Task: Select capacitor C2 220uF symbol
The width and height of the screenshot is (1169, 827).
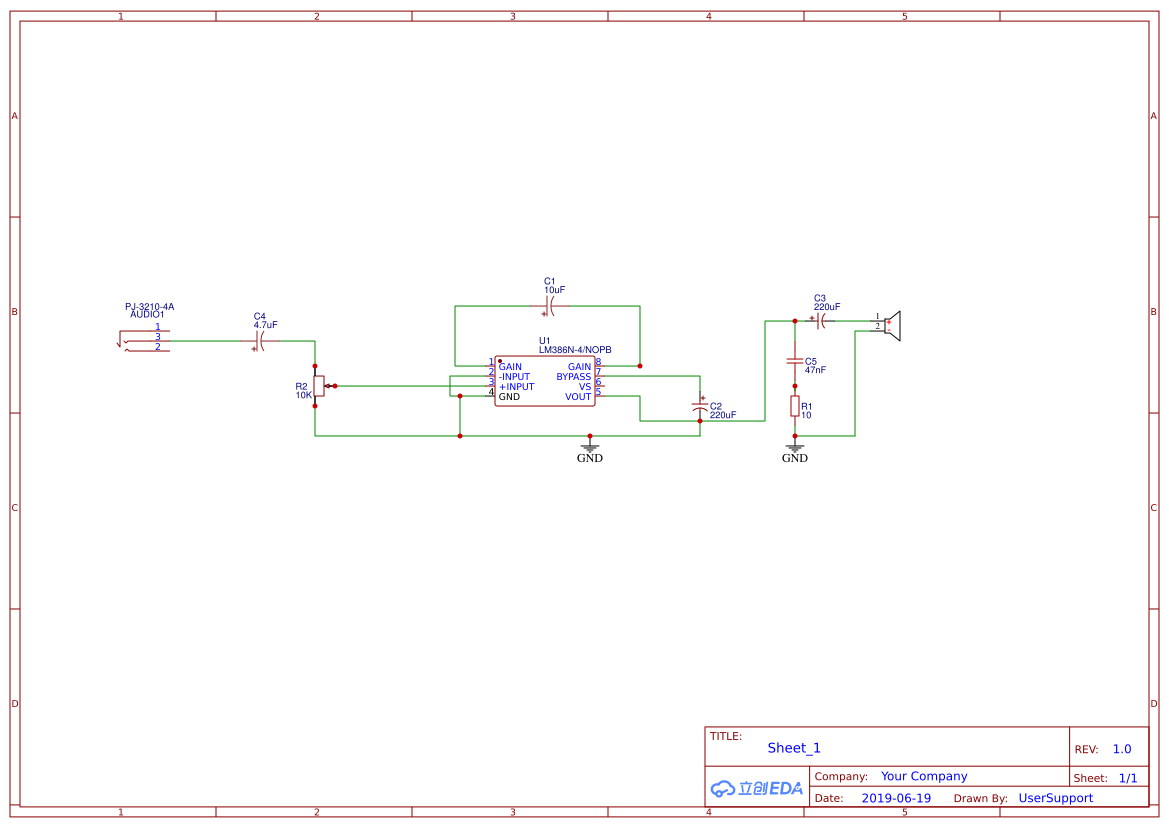Action: (699, 407)
